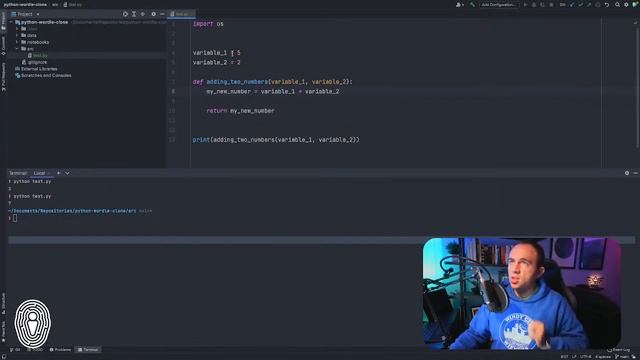
Task: Click the Run triangle icon in the toolbar
Action: pyautogui.click(x=525, y=5)
